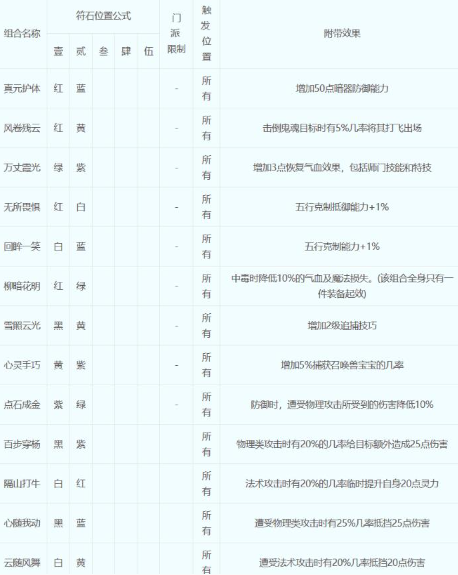Image resolution: width=458 pixels, height=575 pixels.
Task: Click the 组合名称 column header
Action: (22, 33)
